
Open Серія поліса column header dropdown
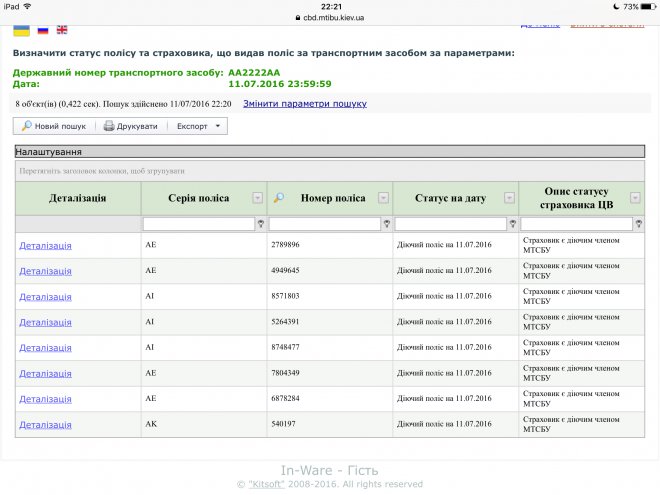click(x=258, y=198)
